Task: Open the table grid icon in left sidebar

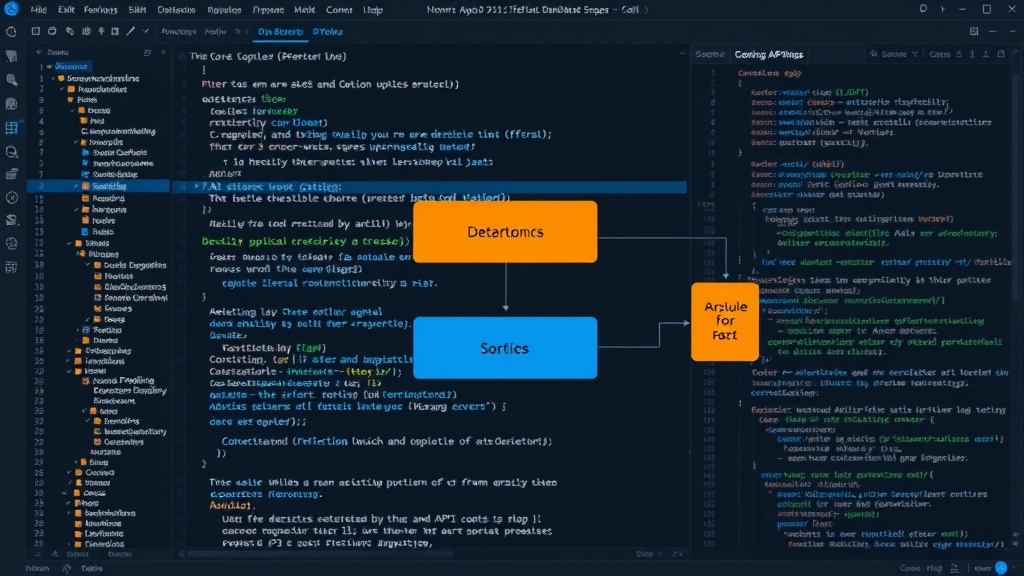Action: tap(12, 127)
